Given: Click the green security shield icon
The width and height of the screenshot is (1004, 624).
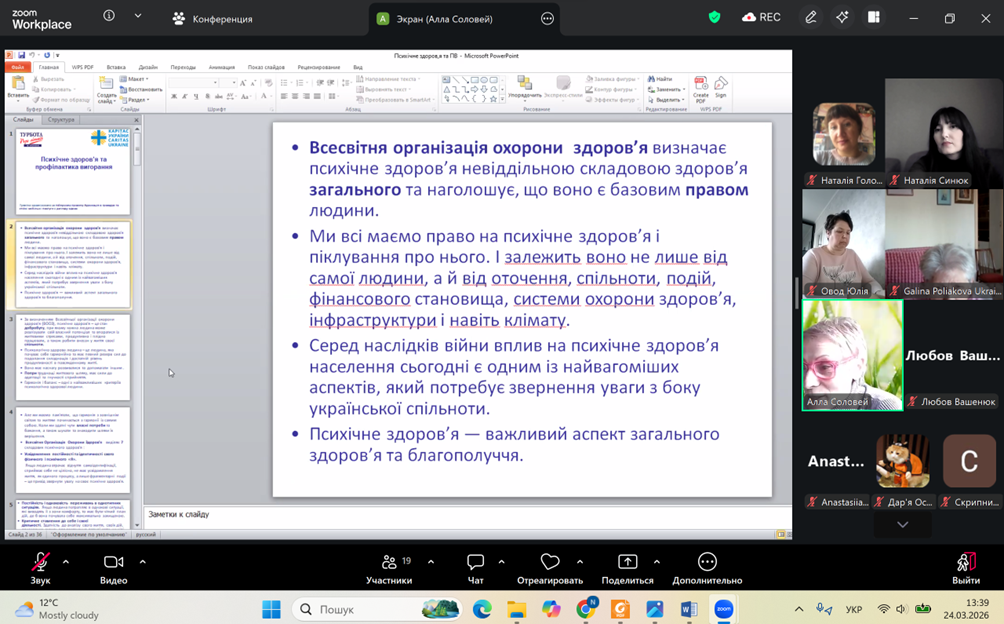Looking at the screenshot, I should click(714, 17).
